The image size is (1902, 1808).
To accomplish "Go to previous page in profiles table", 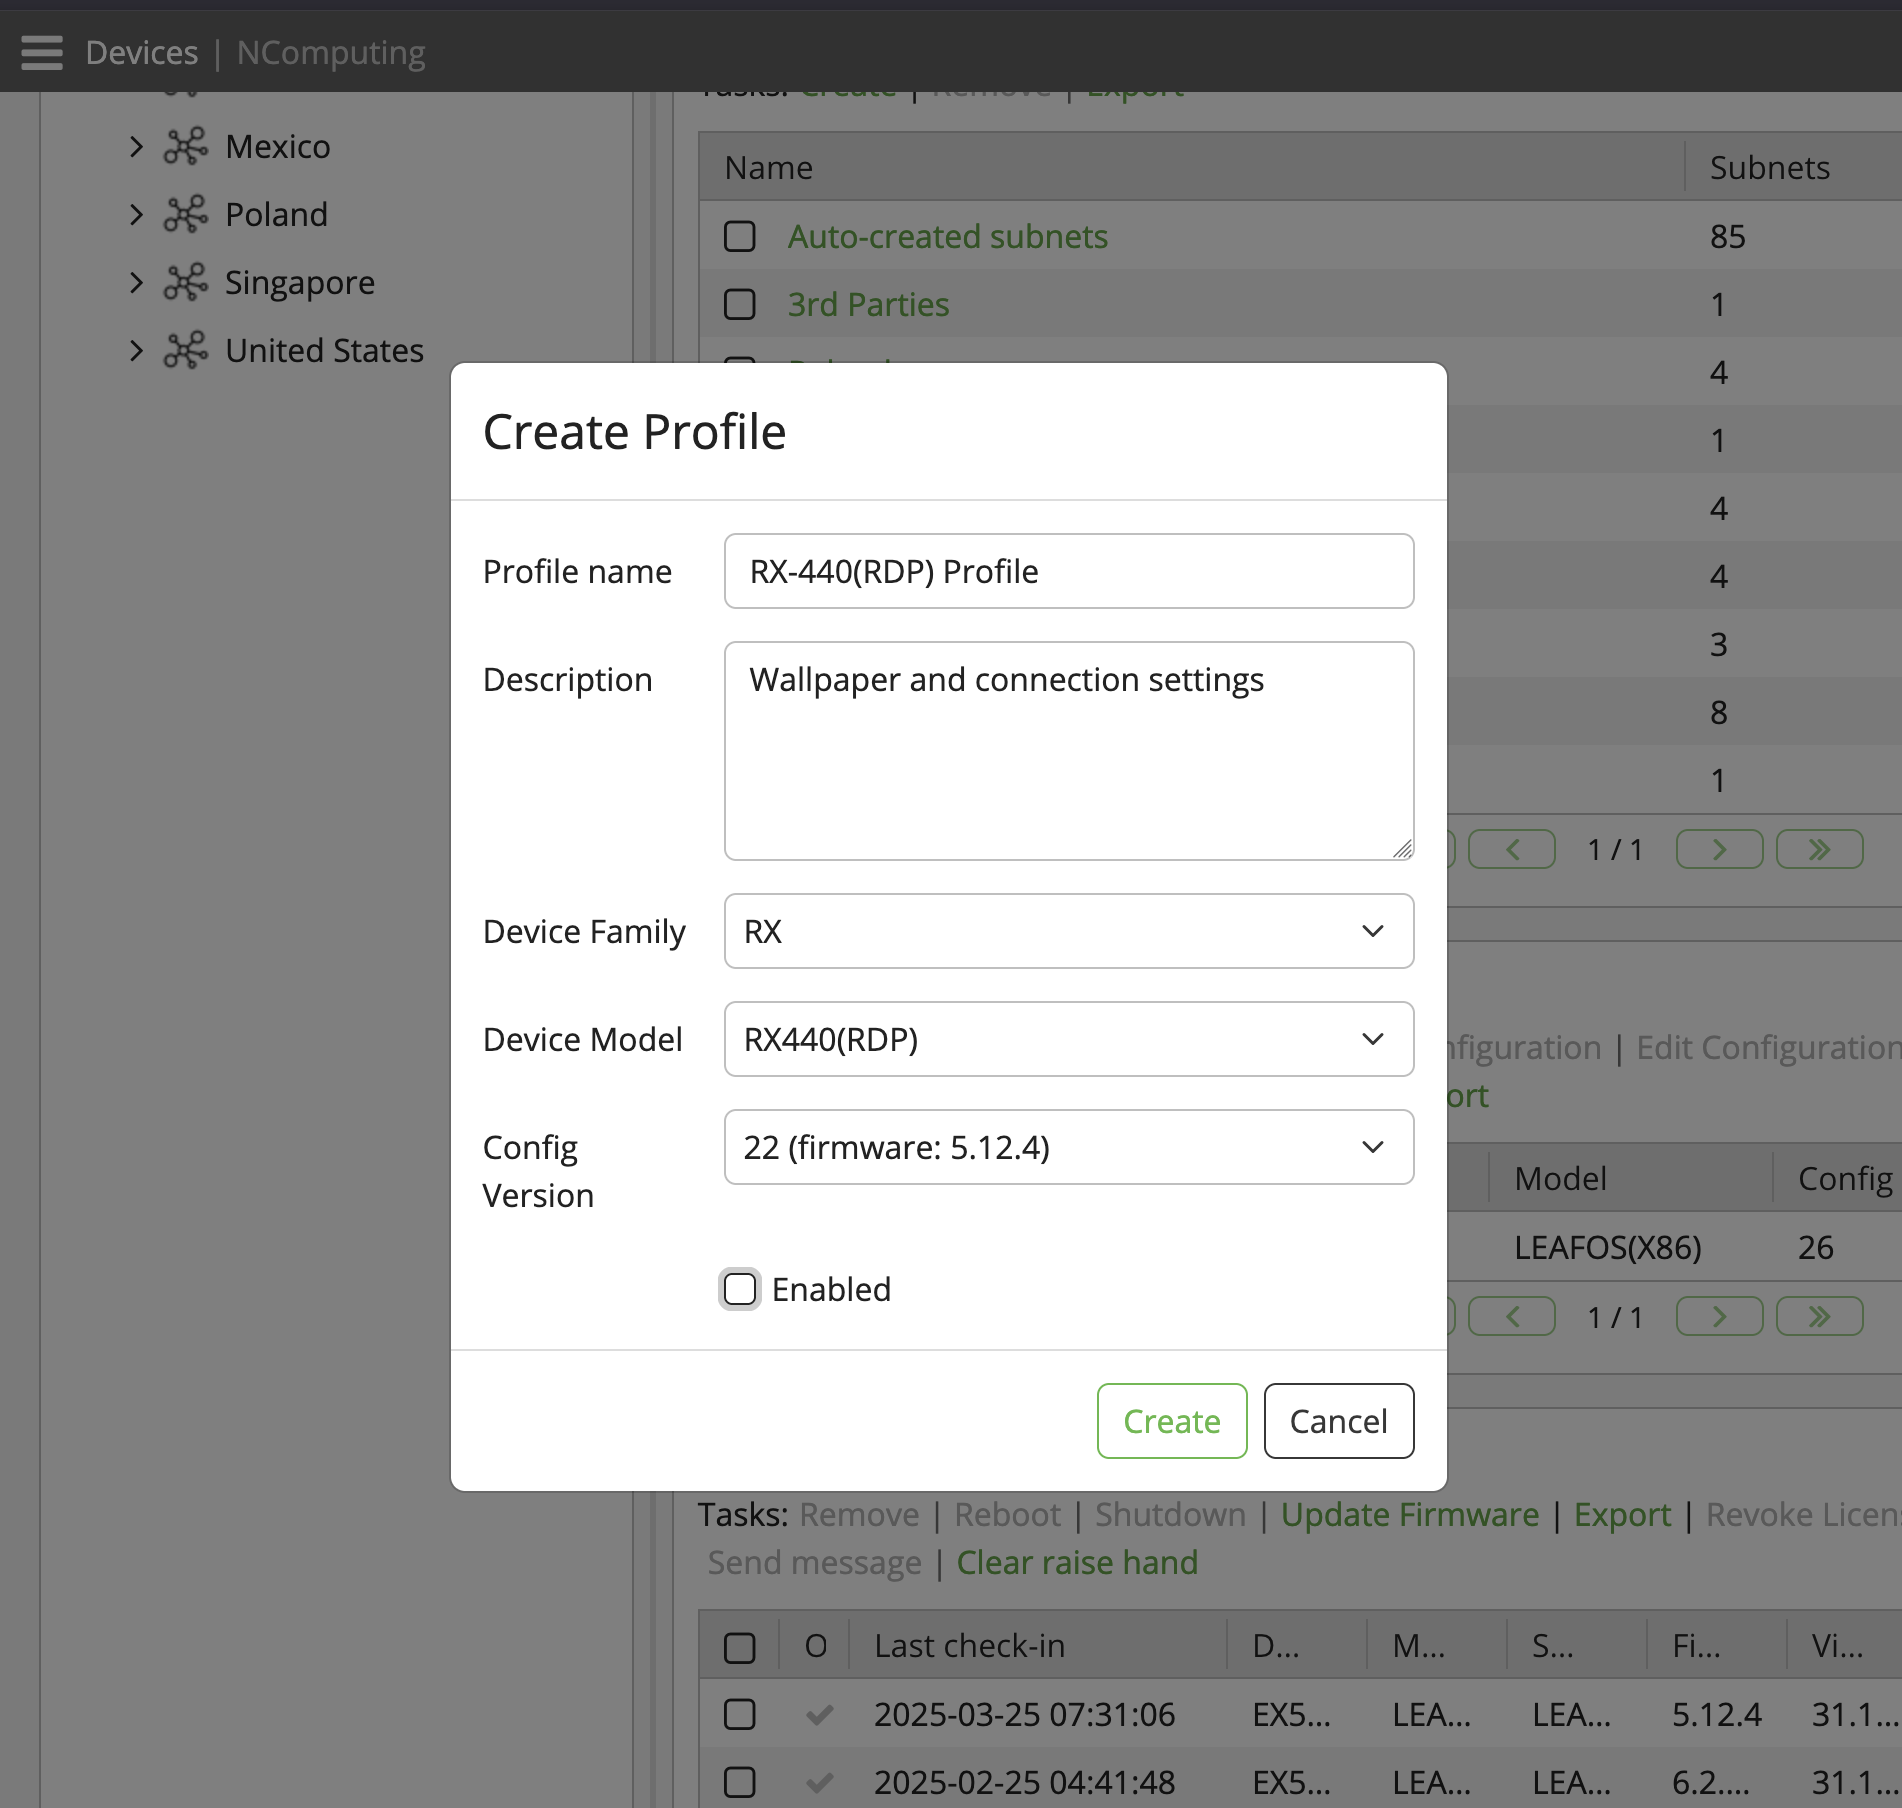I will [1512, 1316].
